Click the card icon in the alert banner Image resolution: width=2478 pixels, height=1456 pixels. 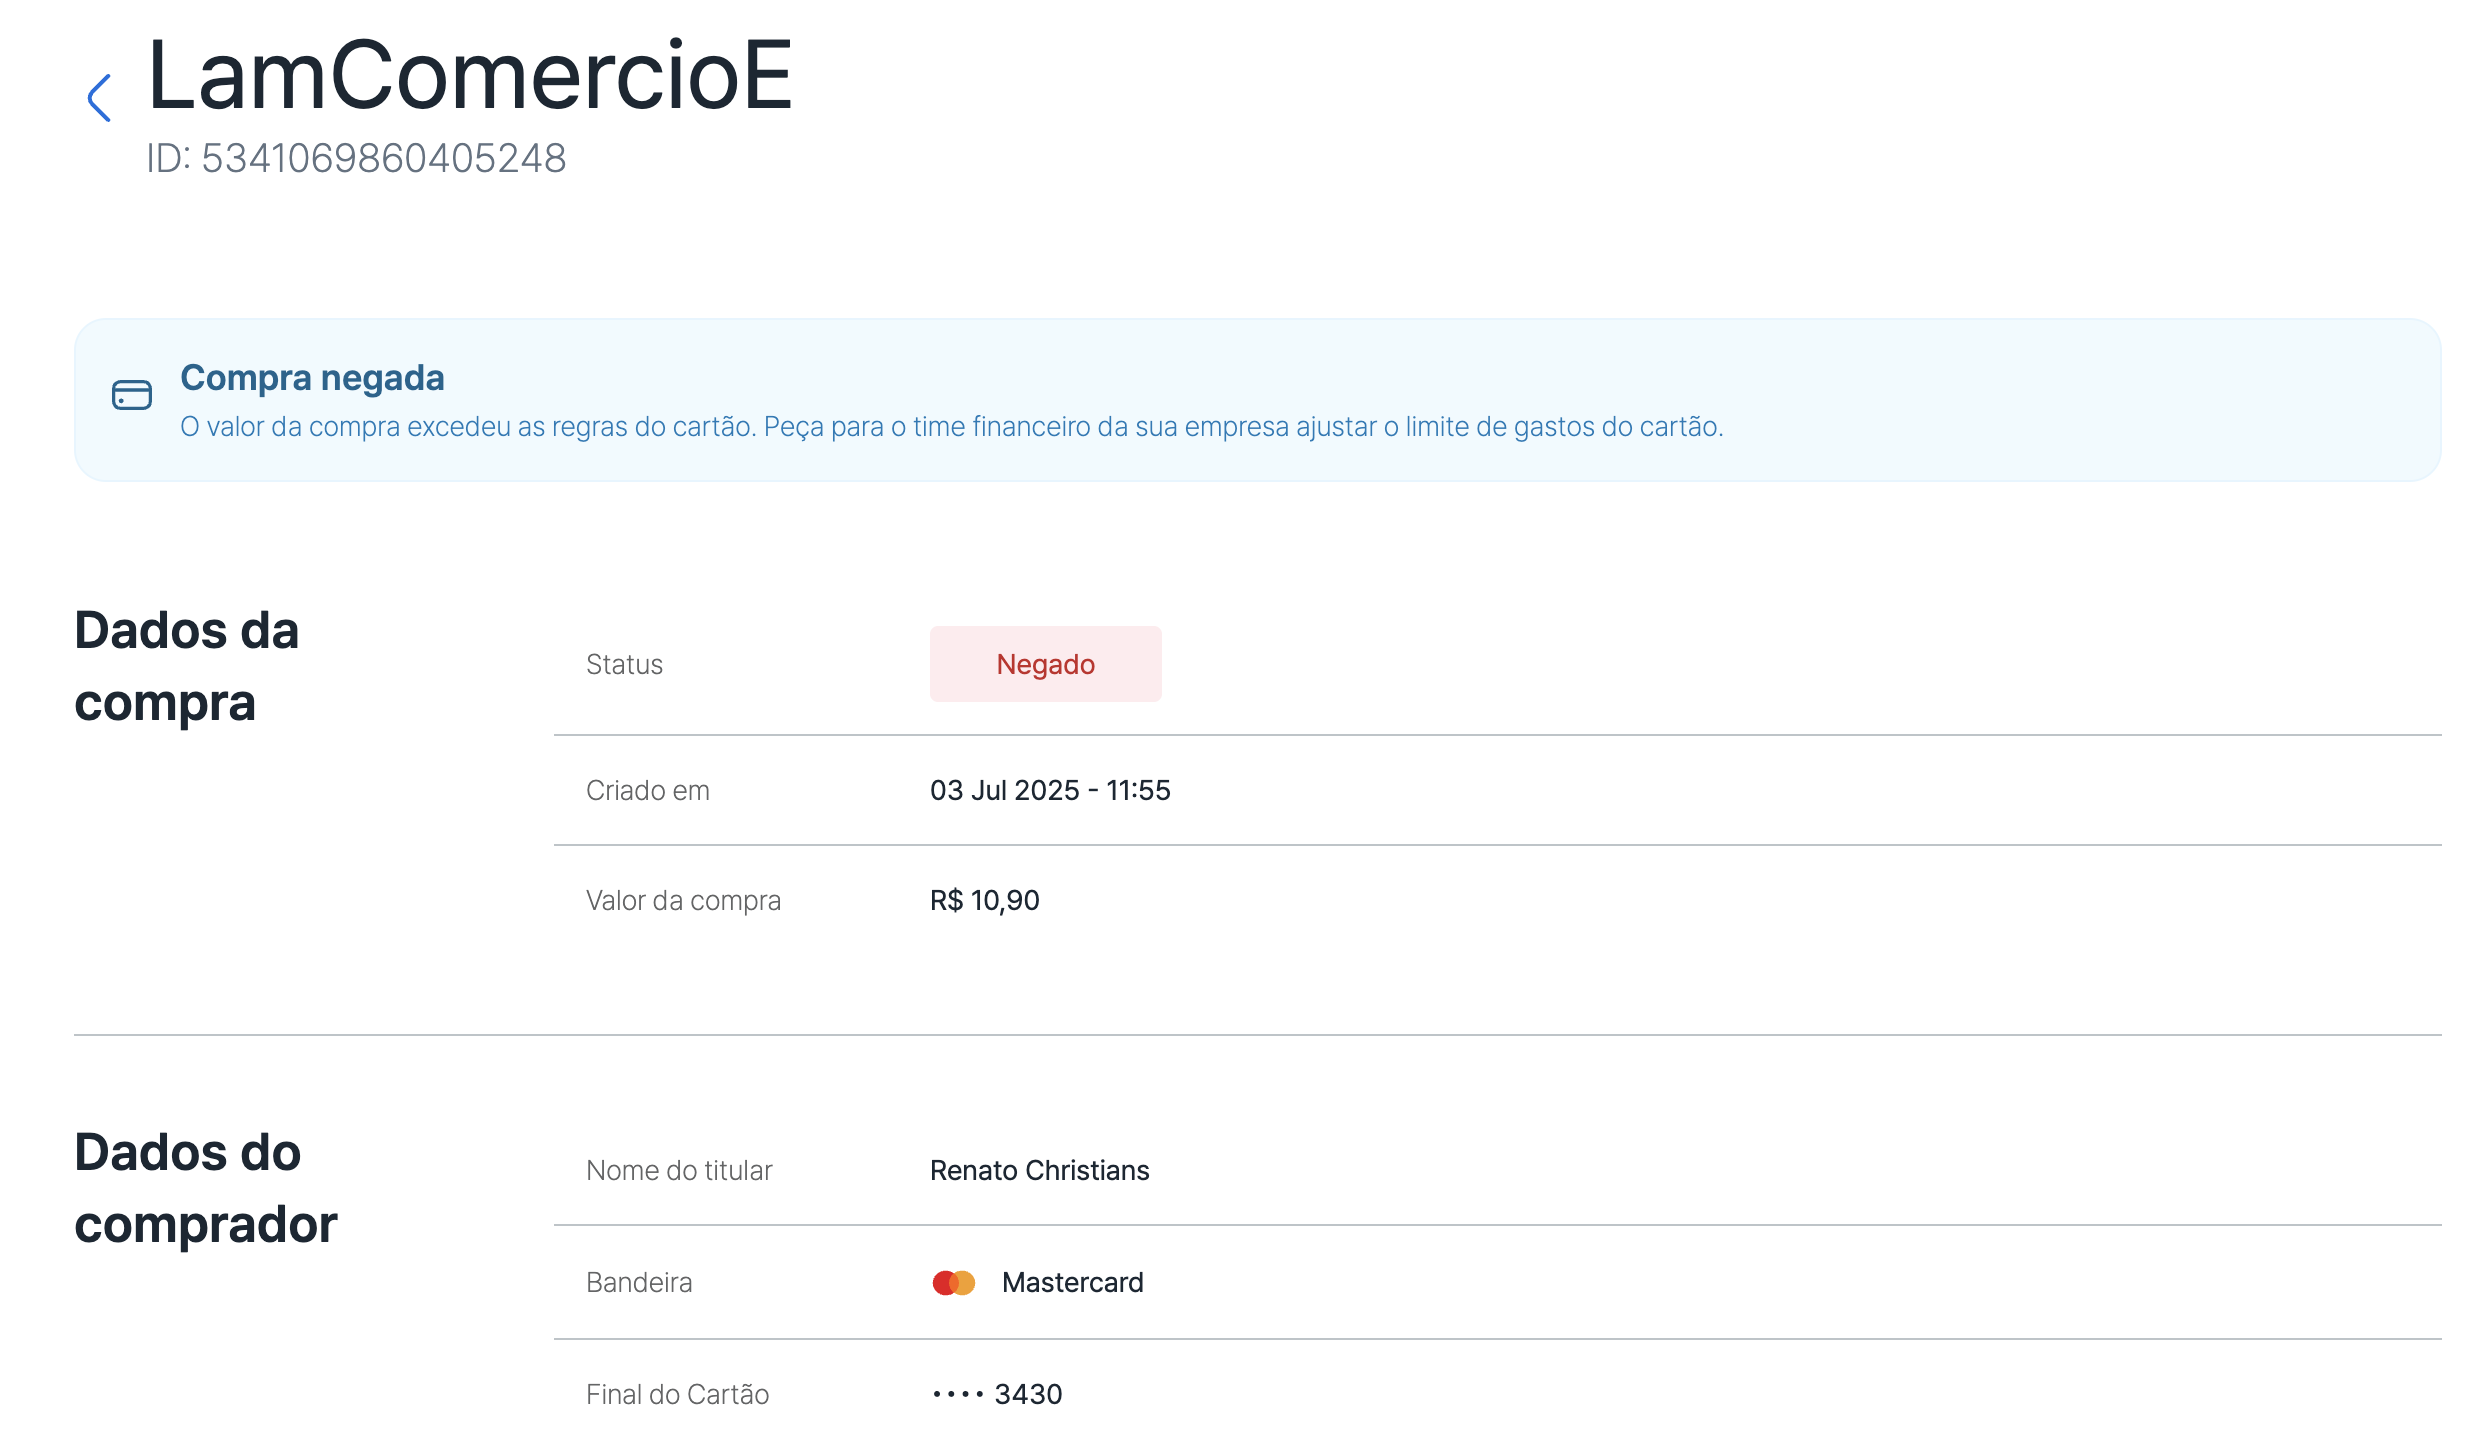pos(132,395)
